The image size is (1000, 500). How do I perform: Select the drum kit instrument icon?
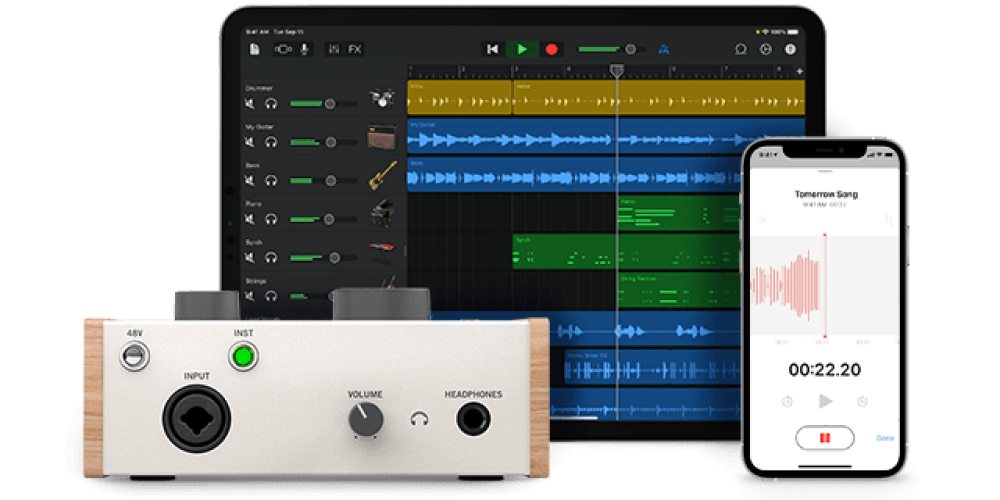tap(381, 98)
